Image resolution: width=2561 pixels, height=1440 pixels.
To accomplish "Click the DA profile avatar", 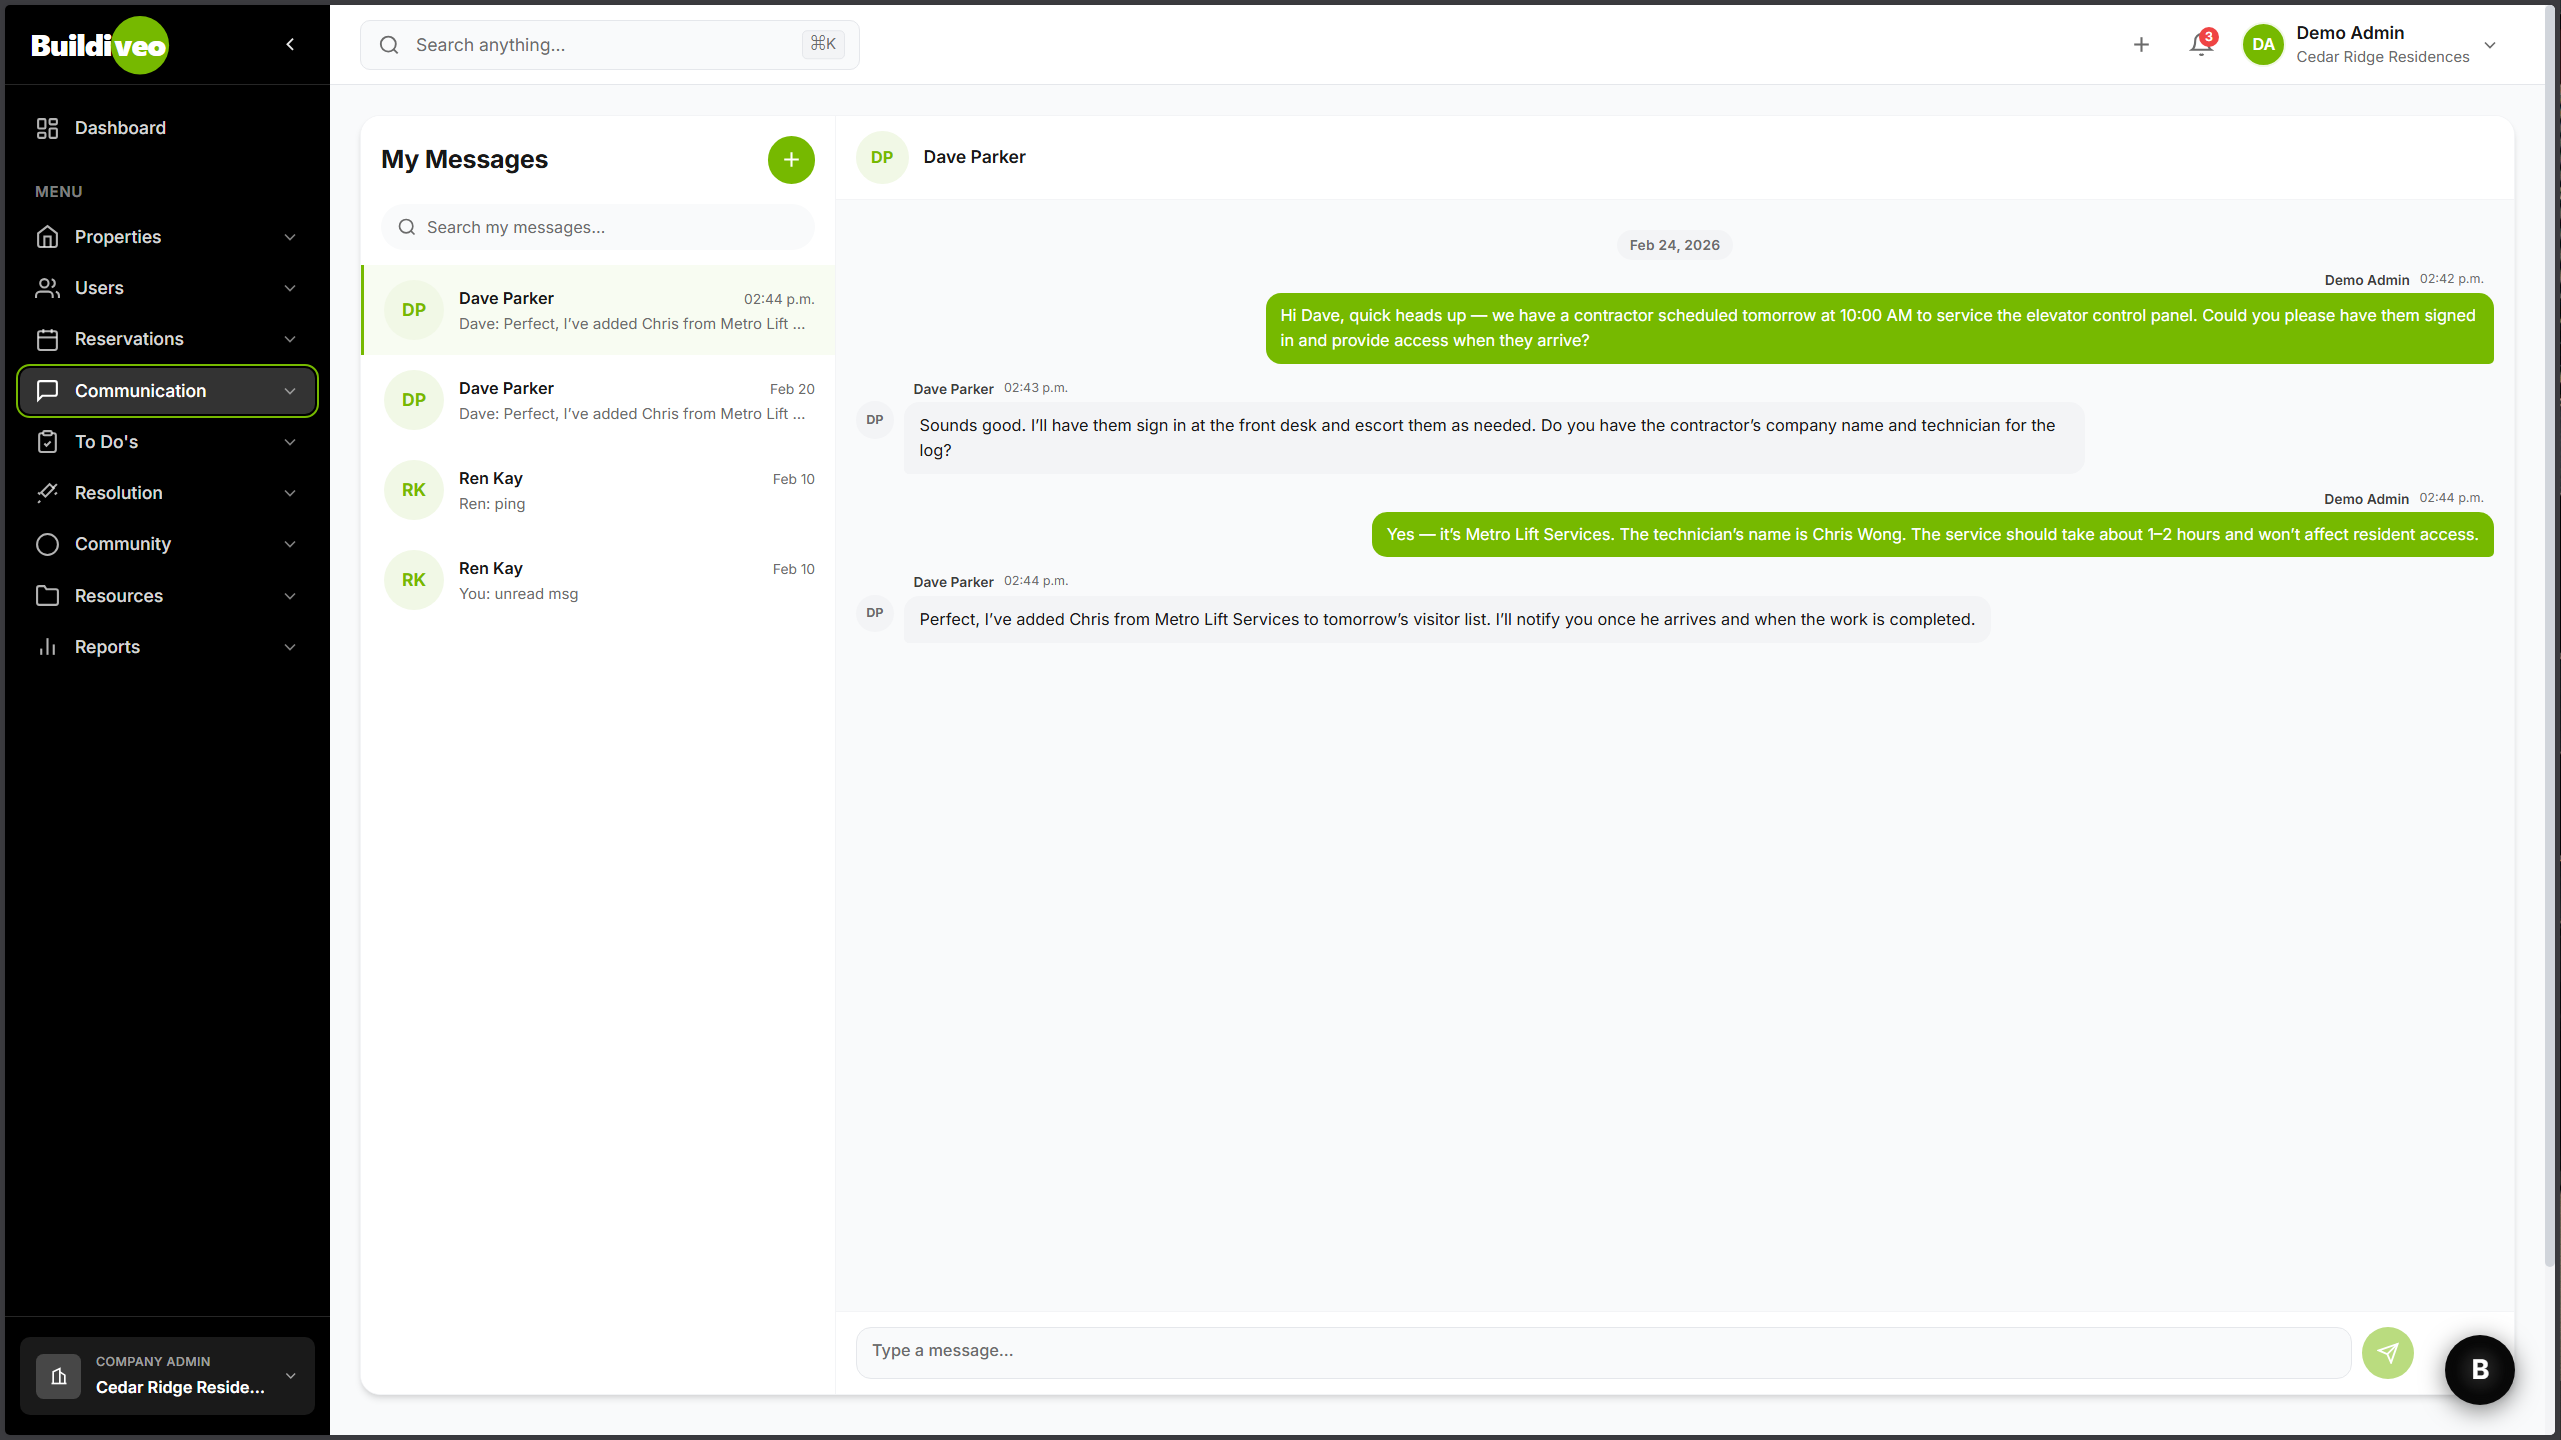I will [2263, 45].
